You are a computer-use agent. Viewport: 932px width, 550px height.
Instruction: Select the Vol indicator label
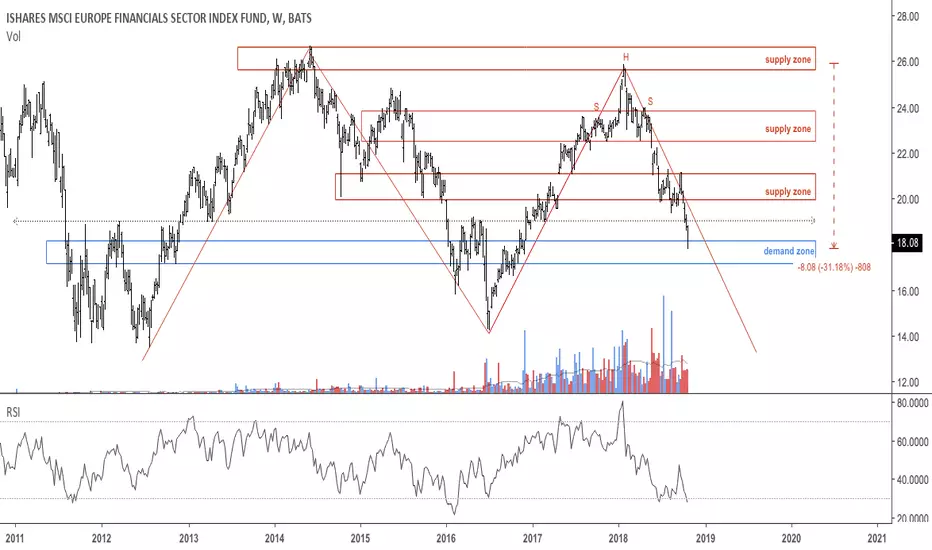click(13, 37)
